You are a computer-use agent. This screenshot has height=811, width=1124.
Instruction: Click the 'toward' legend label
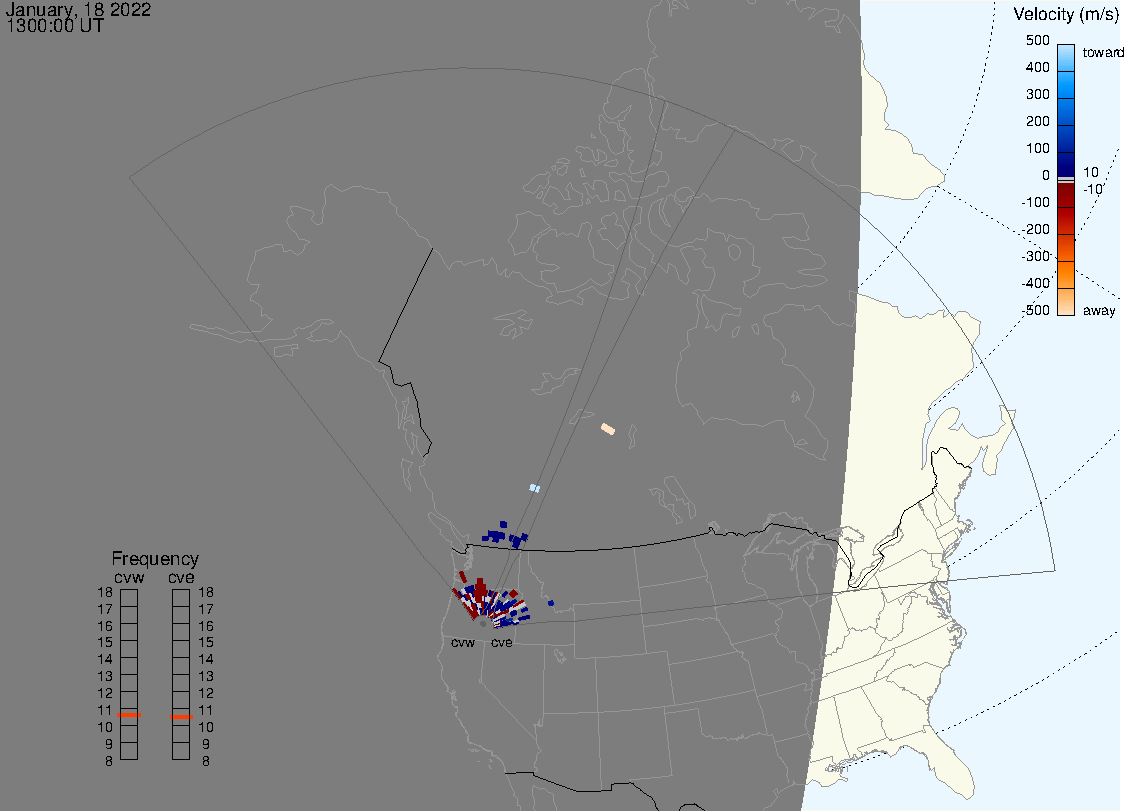[x=1102, y=52]
